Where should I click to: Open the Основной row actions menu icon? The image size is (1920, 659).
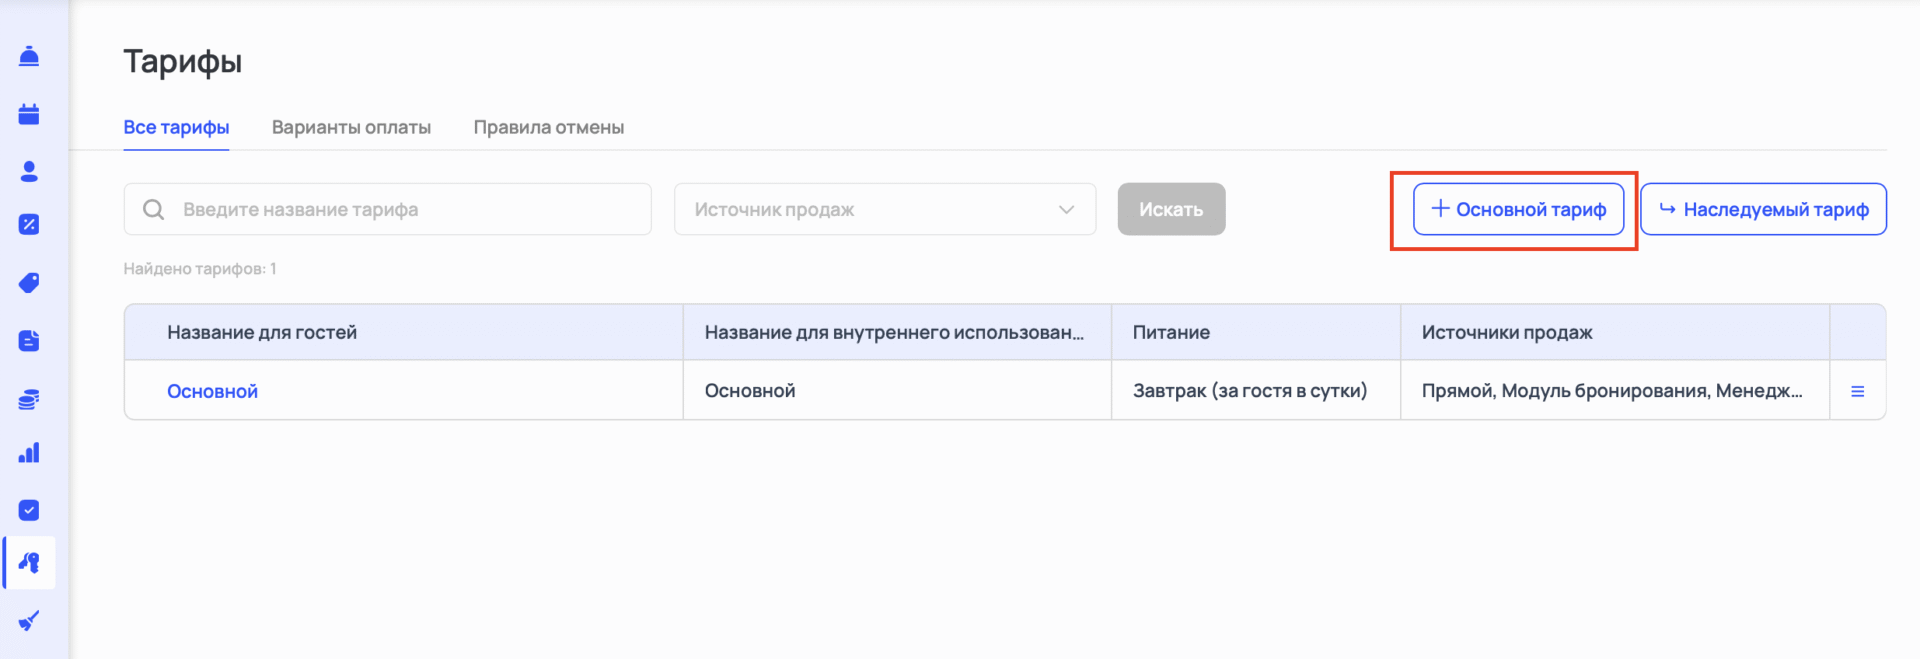(1857, 391)
